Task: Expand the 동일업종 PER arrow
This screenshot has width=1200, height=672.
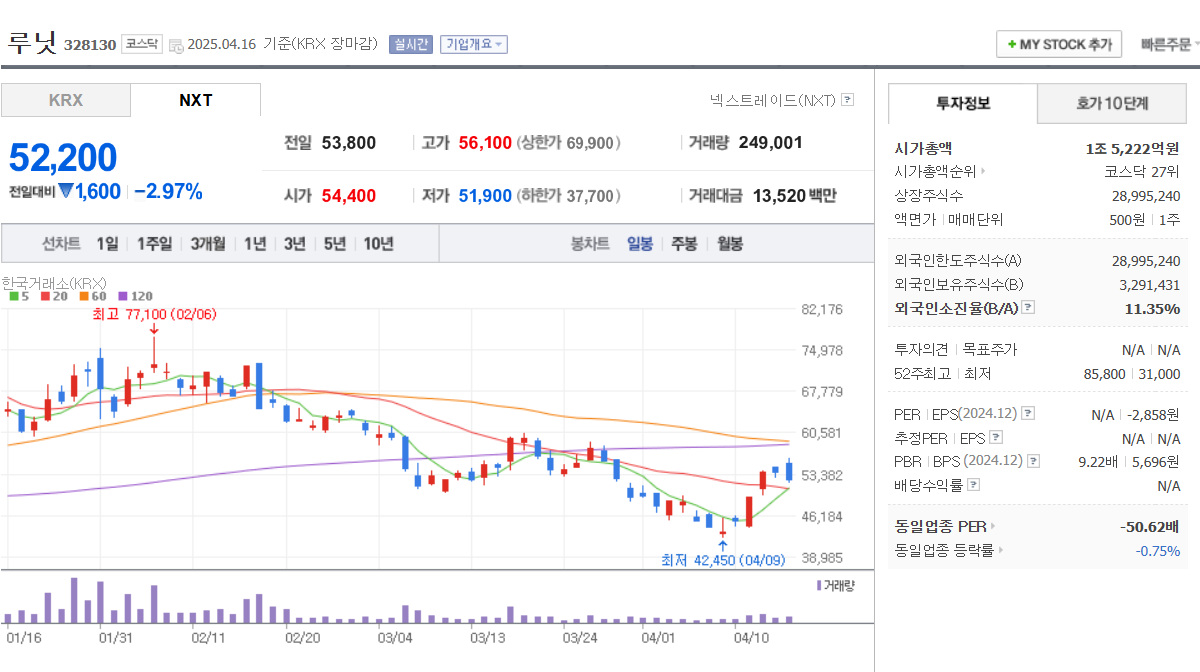Action: [x=992, y=526]
